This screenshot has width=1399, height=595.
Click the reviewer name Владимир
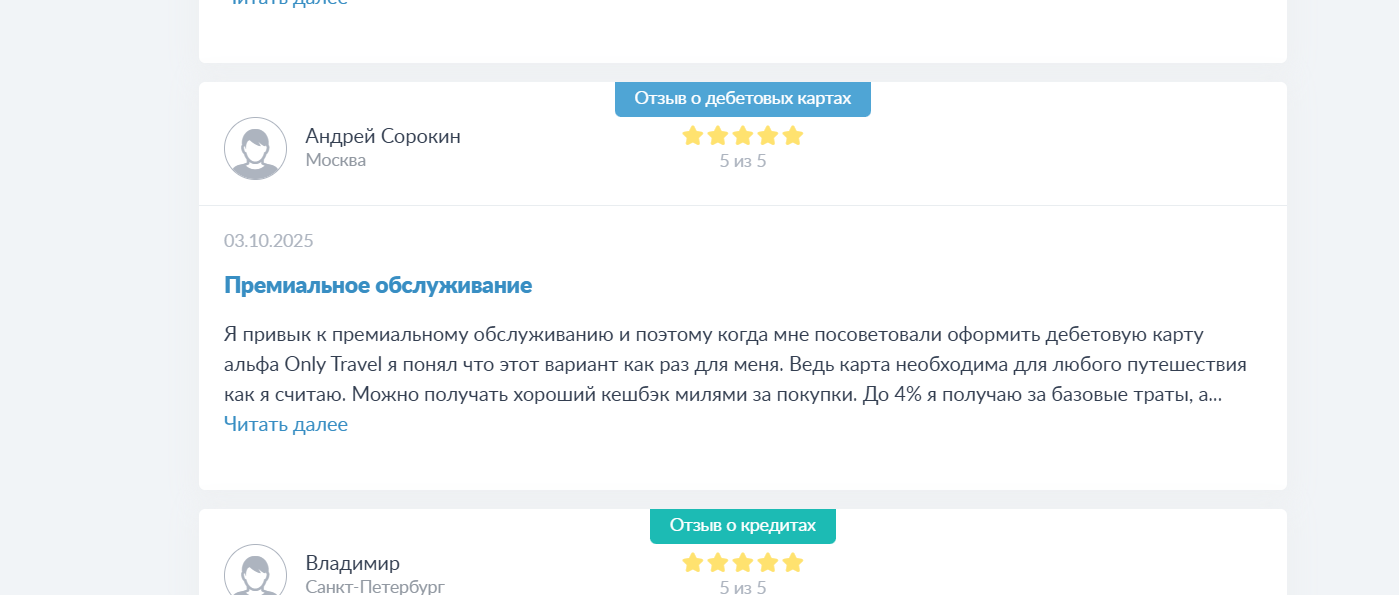(x=352, y=563)
